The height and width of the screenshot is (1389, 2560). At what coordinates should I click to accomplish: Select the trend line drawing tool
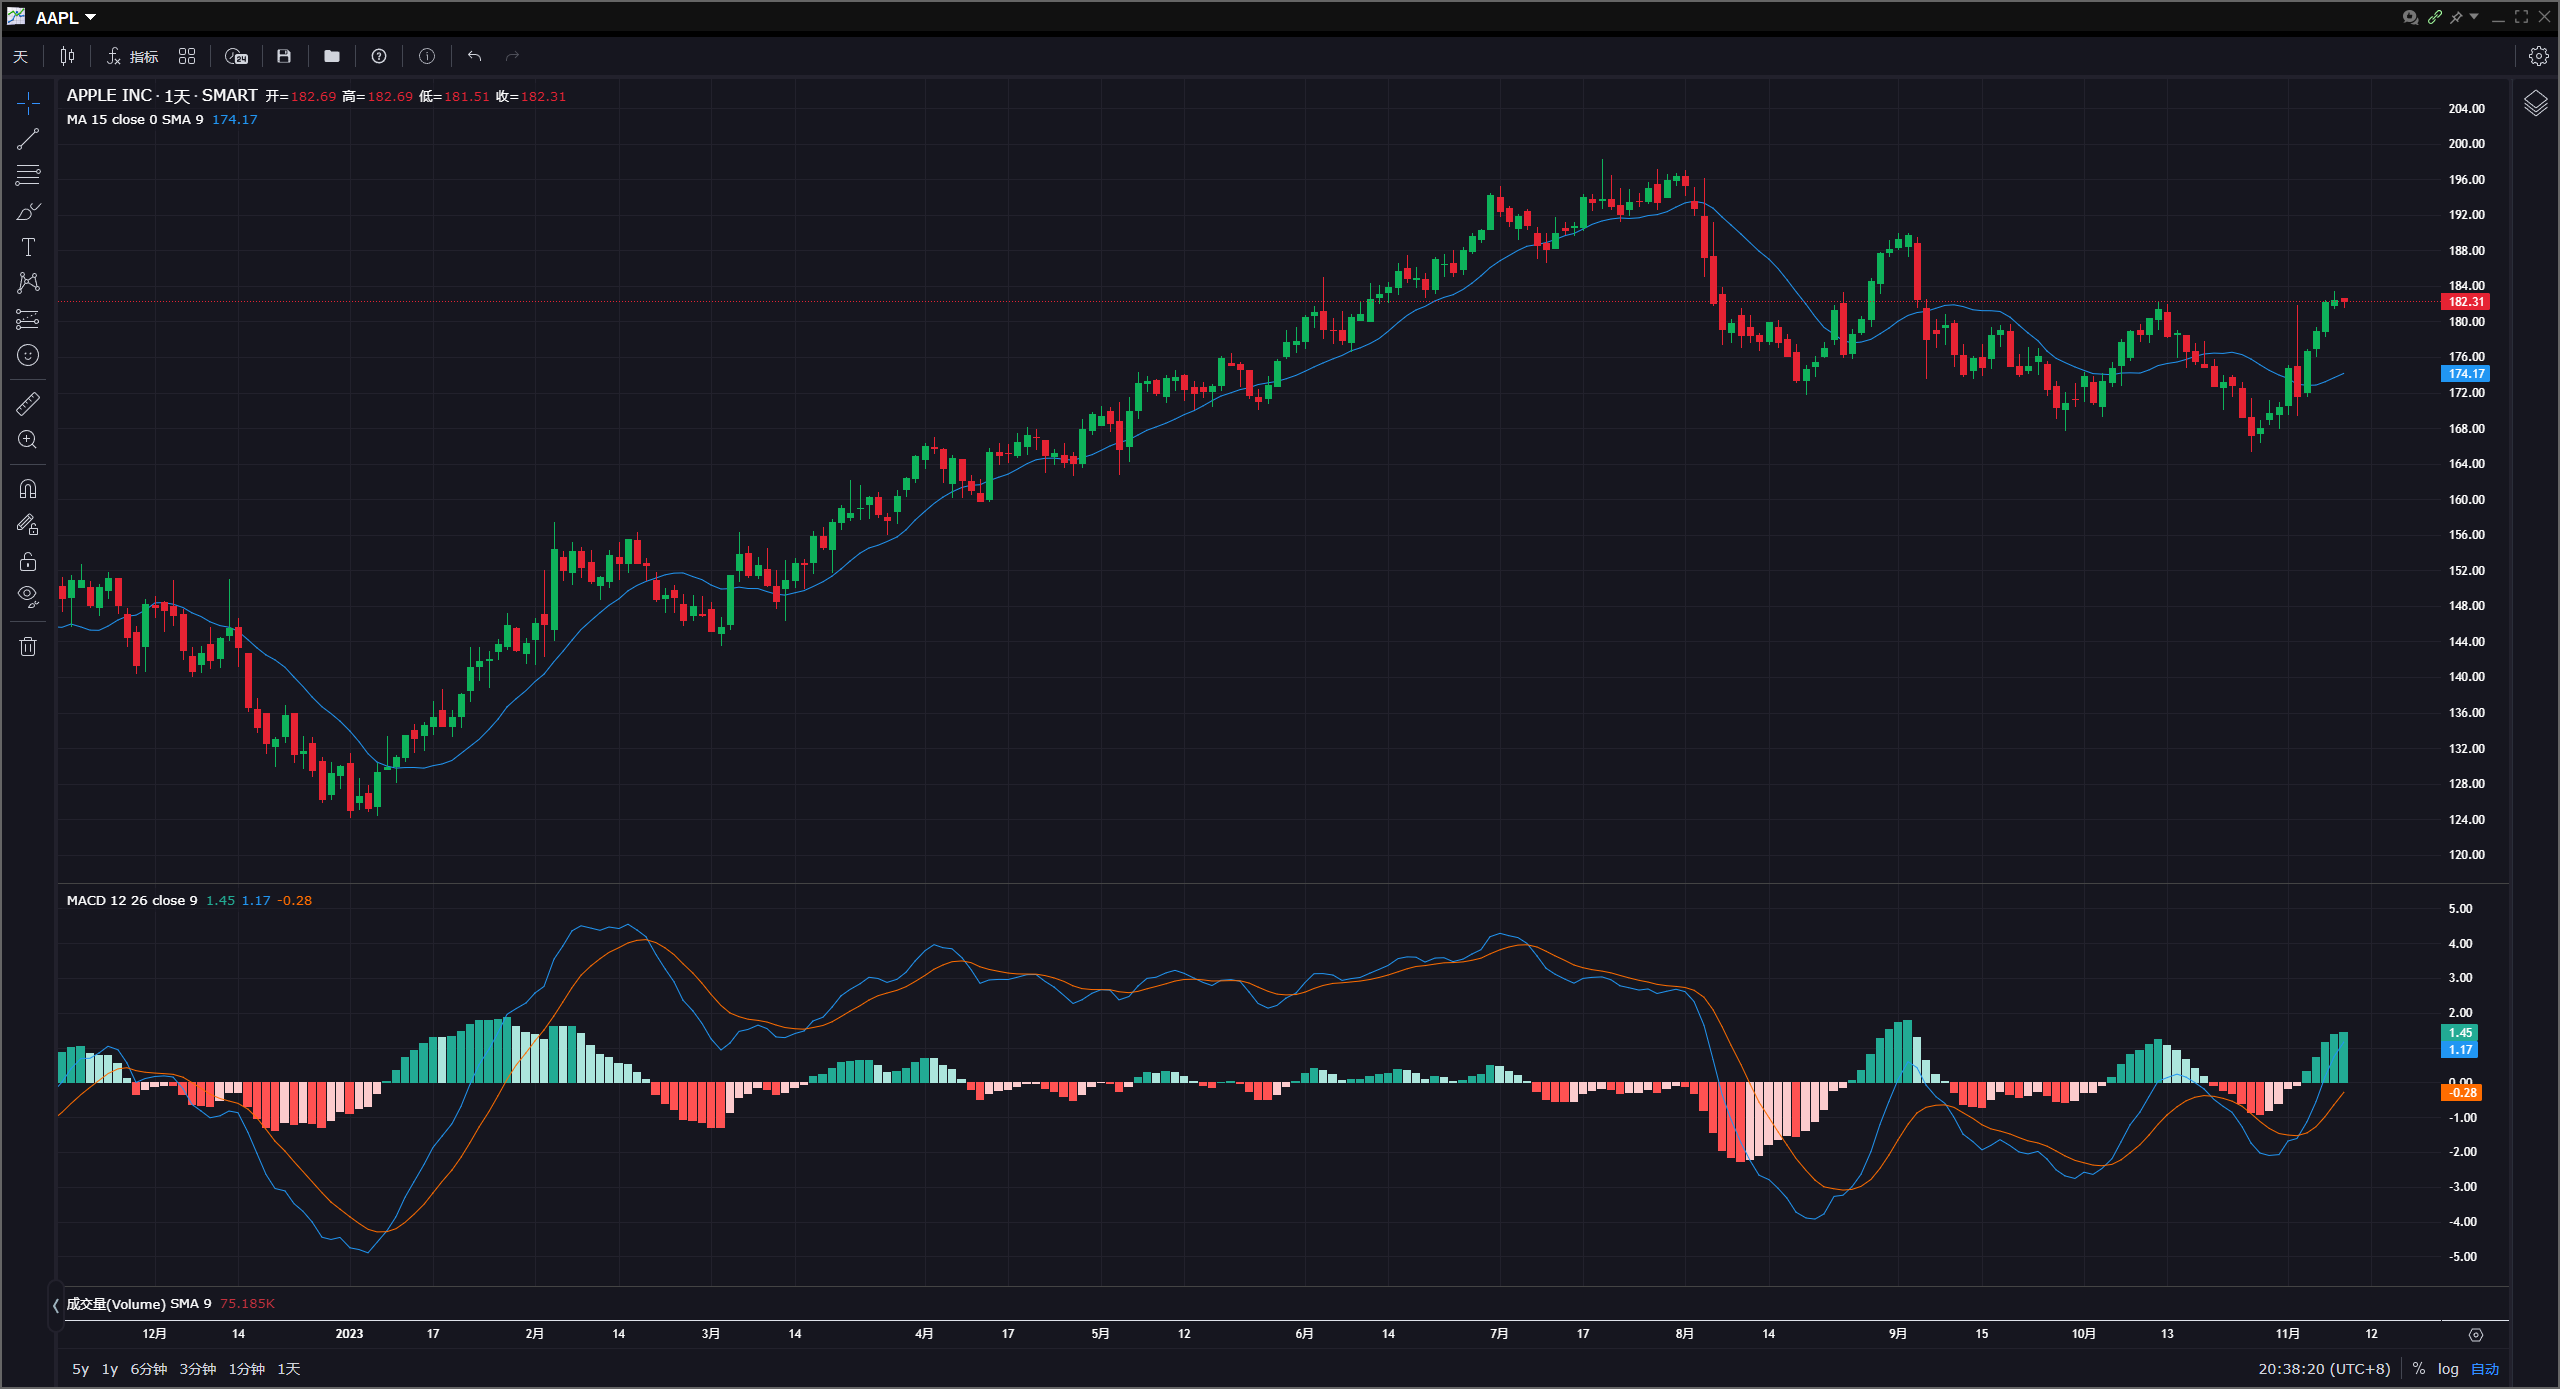click(x=27, y=137)
